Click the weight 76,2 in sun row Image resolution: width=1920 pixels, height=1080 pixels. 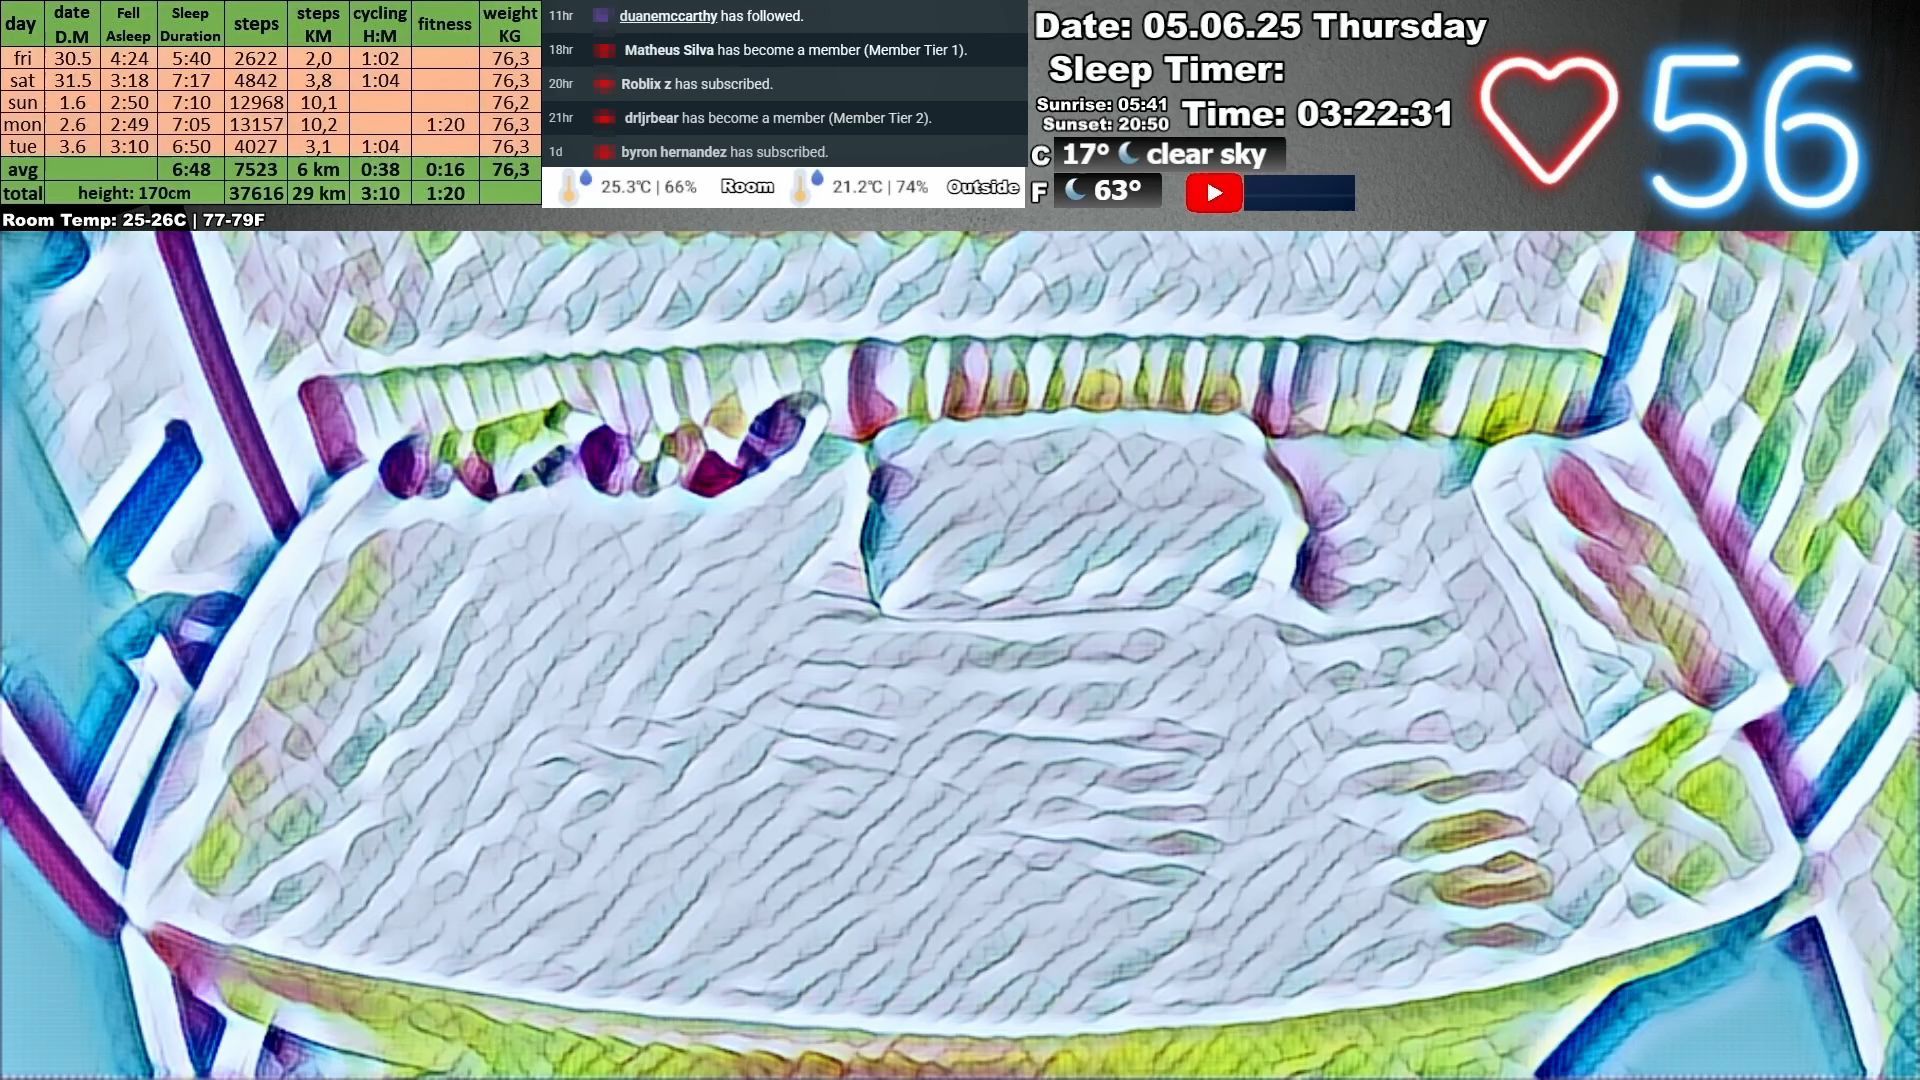click(510, 102)
